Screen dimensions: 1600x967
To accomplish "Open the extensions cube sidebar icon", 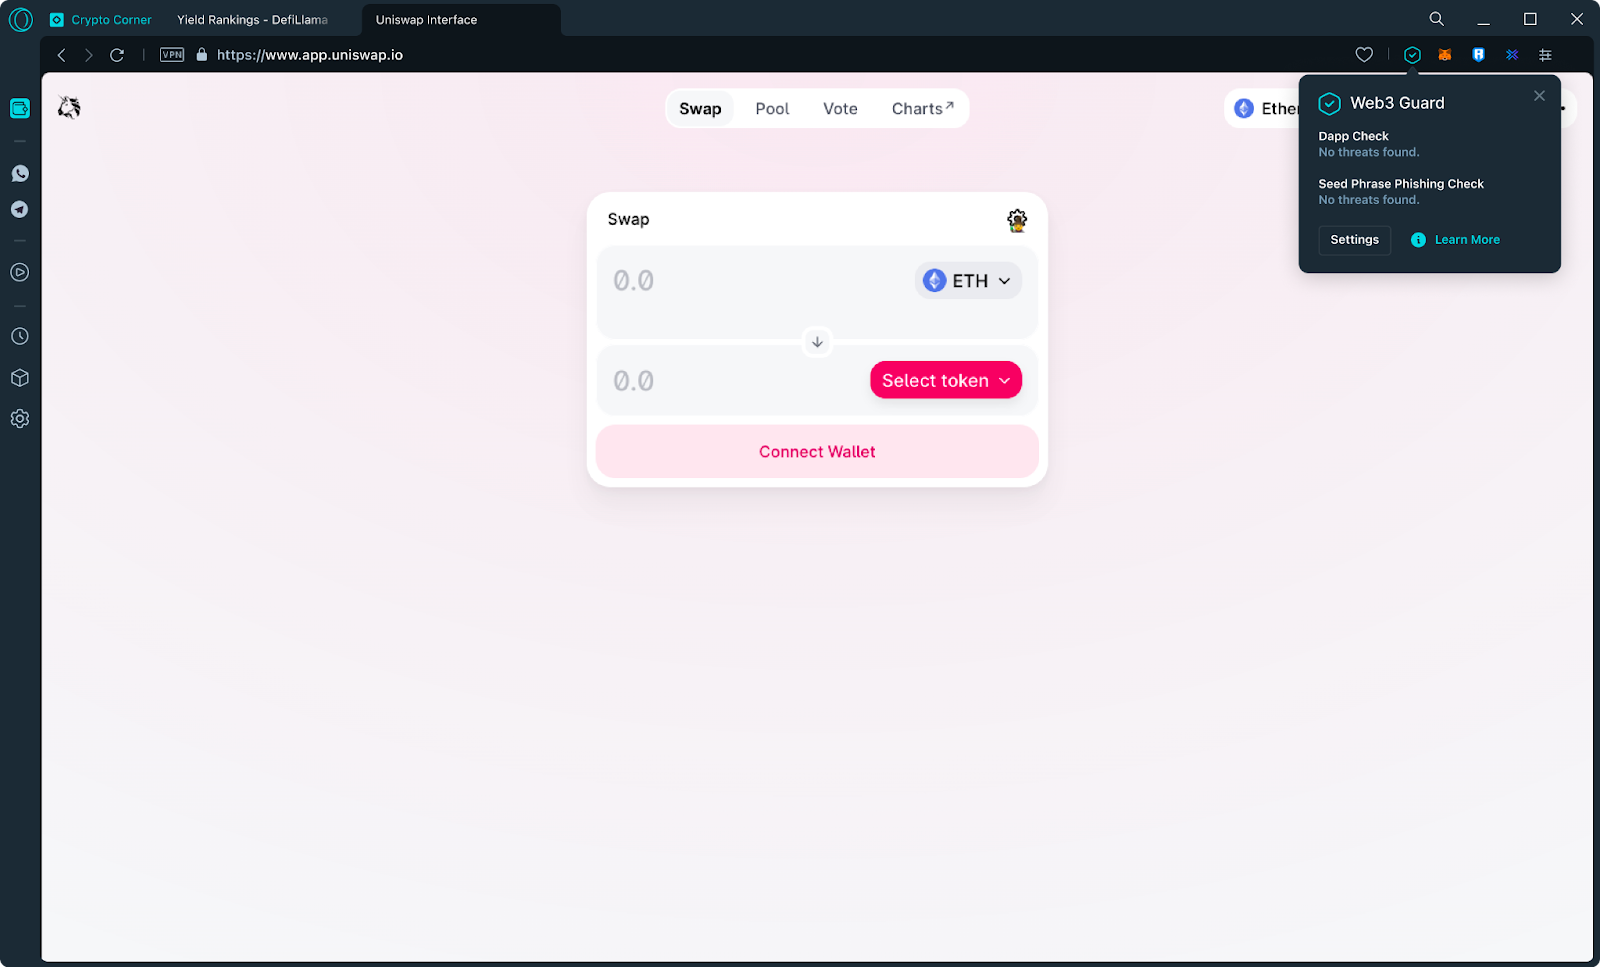I will [20, 378].
